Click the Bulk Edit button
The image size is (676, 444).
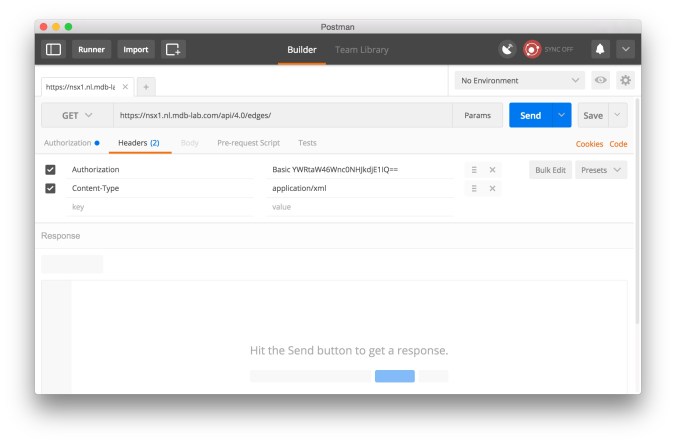pyautogui.click(x=550, y=170)
